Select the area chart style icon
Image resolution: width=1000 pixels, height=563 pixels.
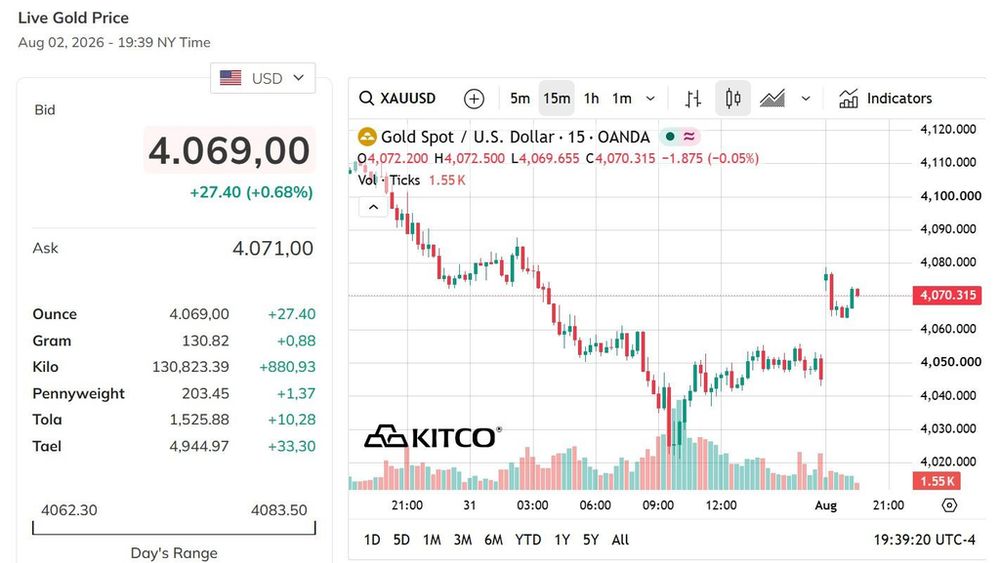pos(772,98)
